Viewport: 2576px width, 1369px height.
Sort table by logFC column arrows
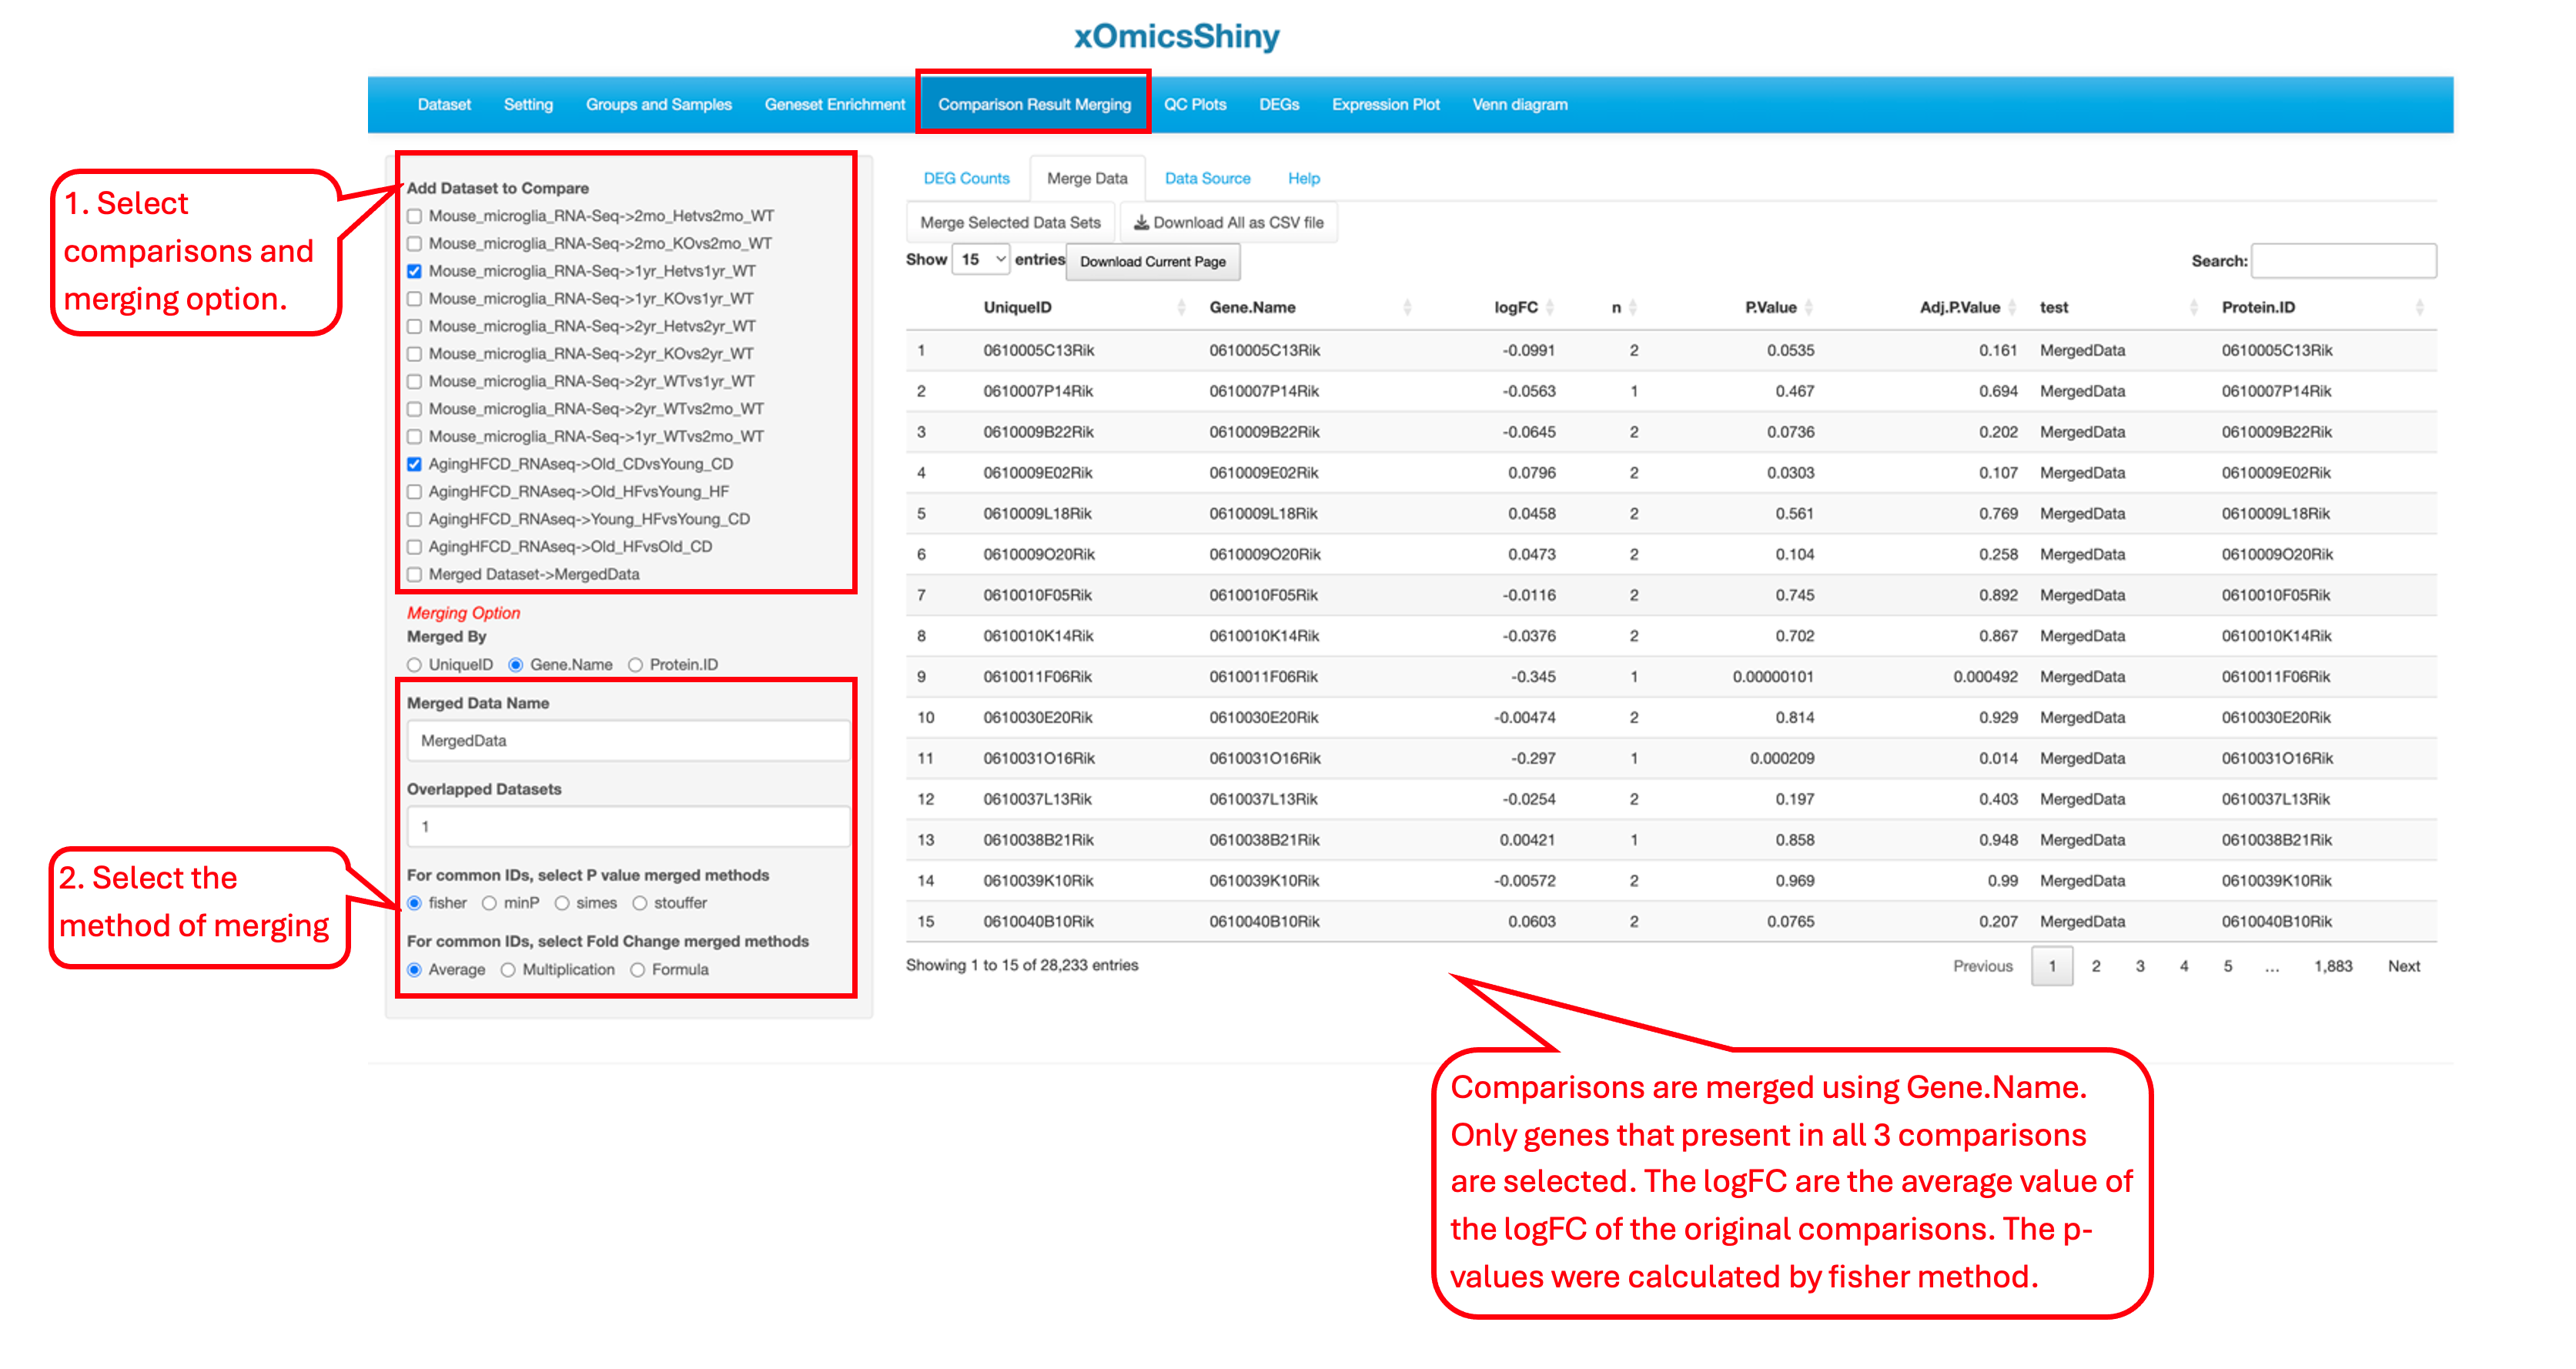click(x=1549, y=307)
